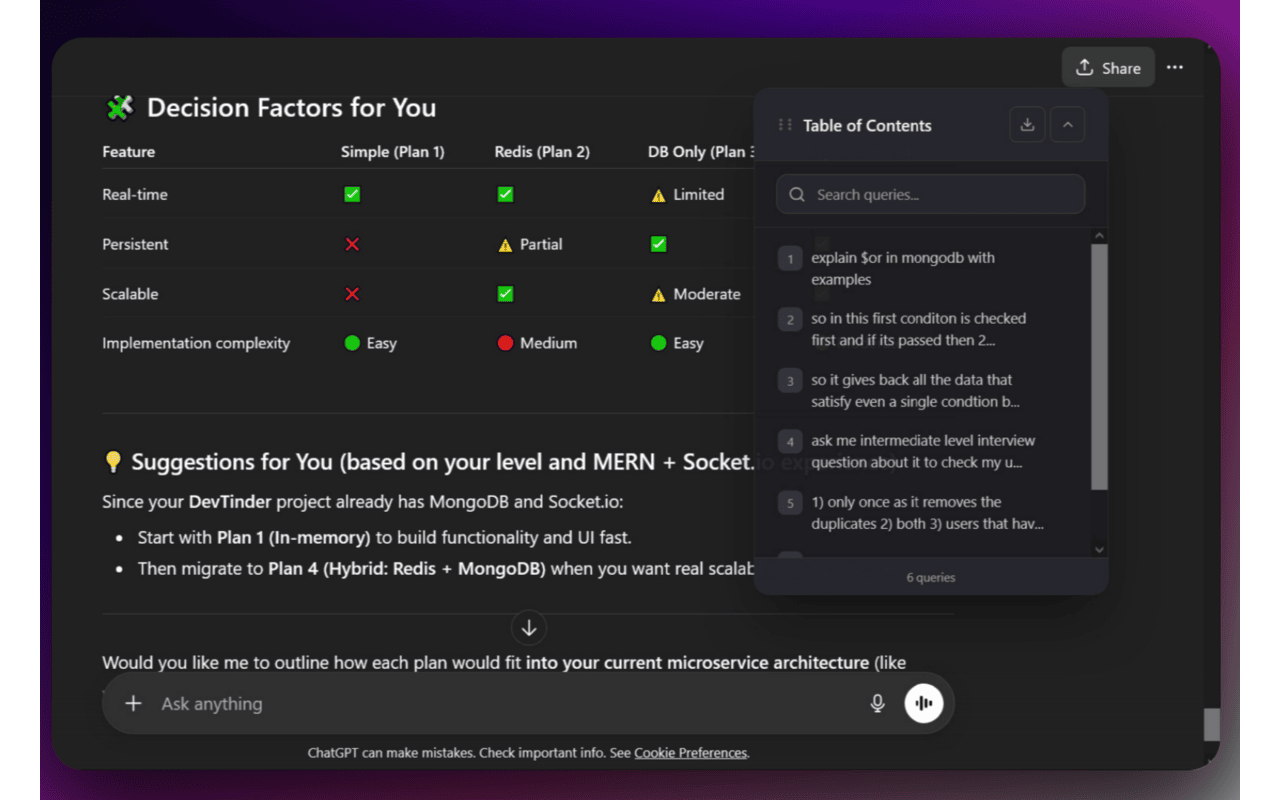Click the 'Redis (Plan 2)' column header
Viewport: 1280px width, 800px height.
[x=542, y=152]
